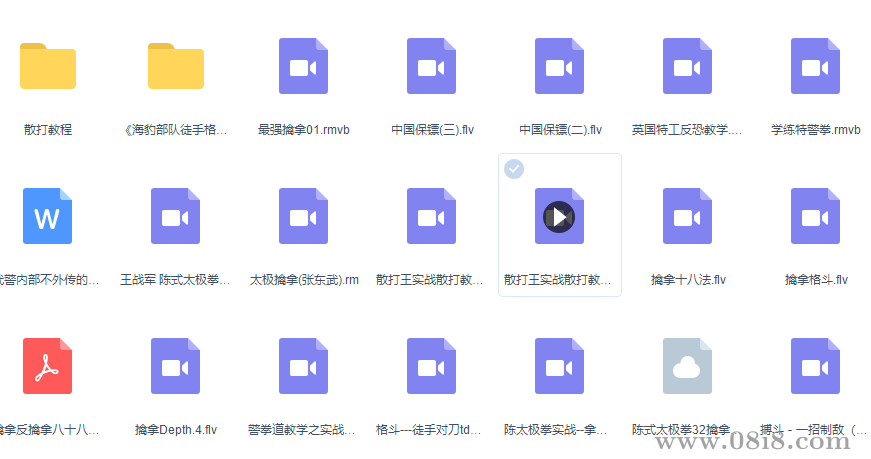Click the file name 太极擒拿(张东武).rm
This screenshot has width=871, height=459.
(x=304, y=280)
